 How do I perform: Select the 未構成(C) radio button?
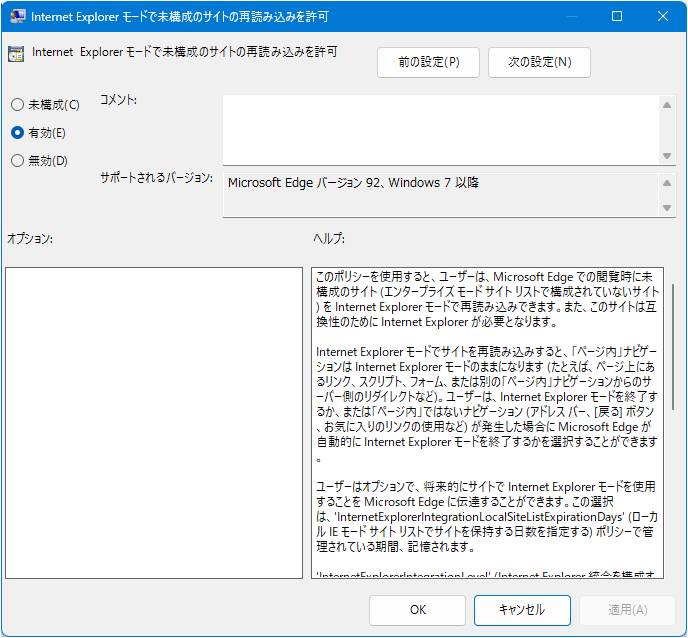pos(17,105)
